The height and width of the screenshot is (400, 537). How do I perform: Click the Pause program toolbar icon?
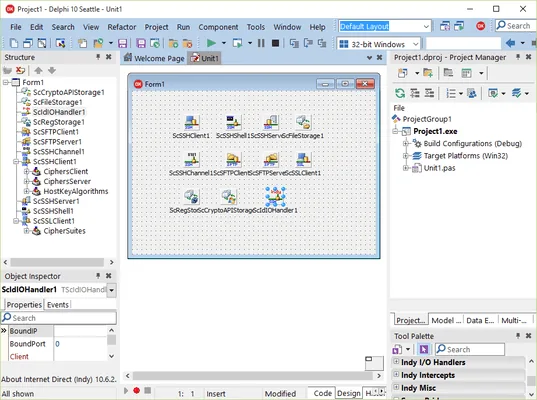261,43
